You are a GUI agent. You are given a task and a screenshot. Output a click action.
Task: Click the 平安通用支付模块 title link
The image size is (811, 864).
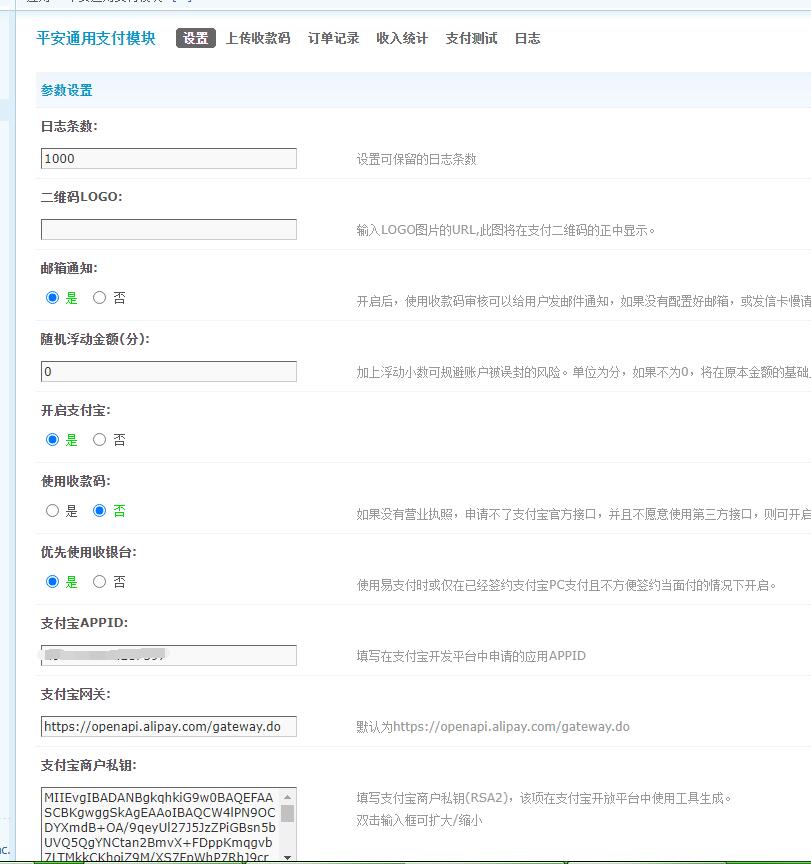click(x=96, y=38)
